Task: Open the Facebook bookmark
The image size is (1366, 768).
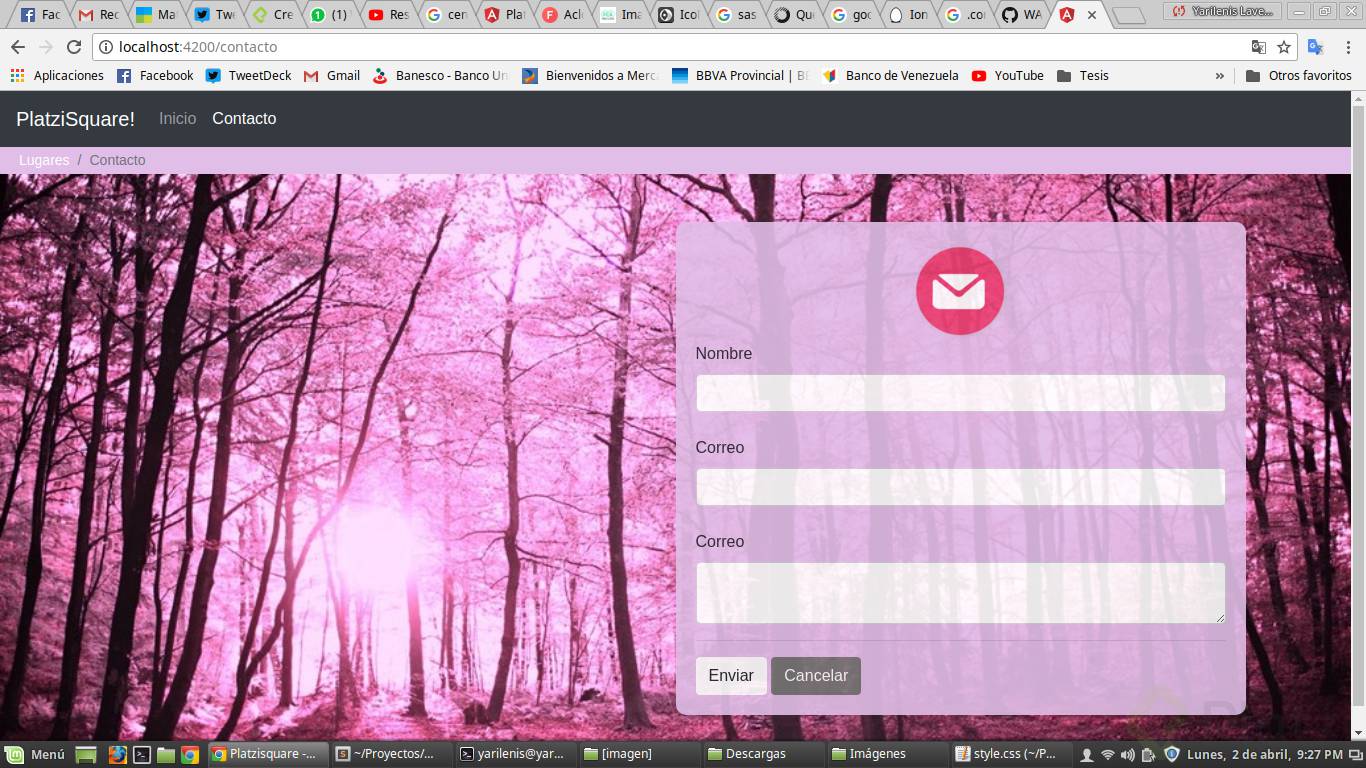Action: (x=155, y=75)
